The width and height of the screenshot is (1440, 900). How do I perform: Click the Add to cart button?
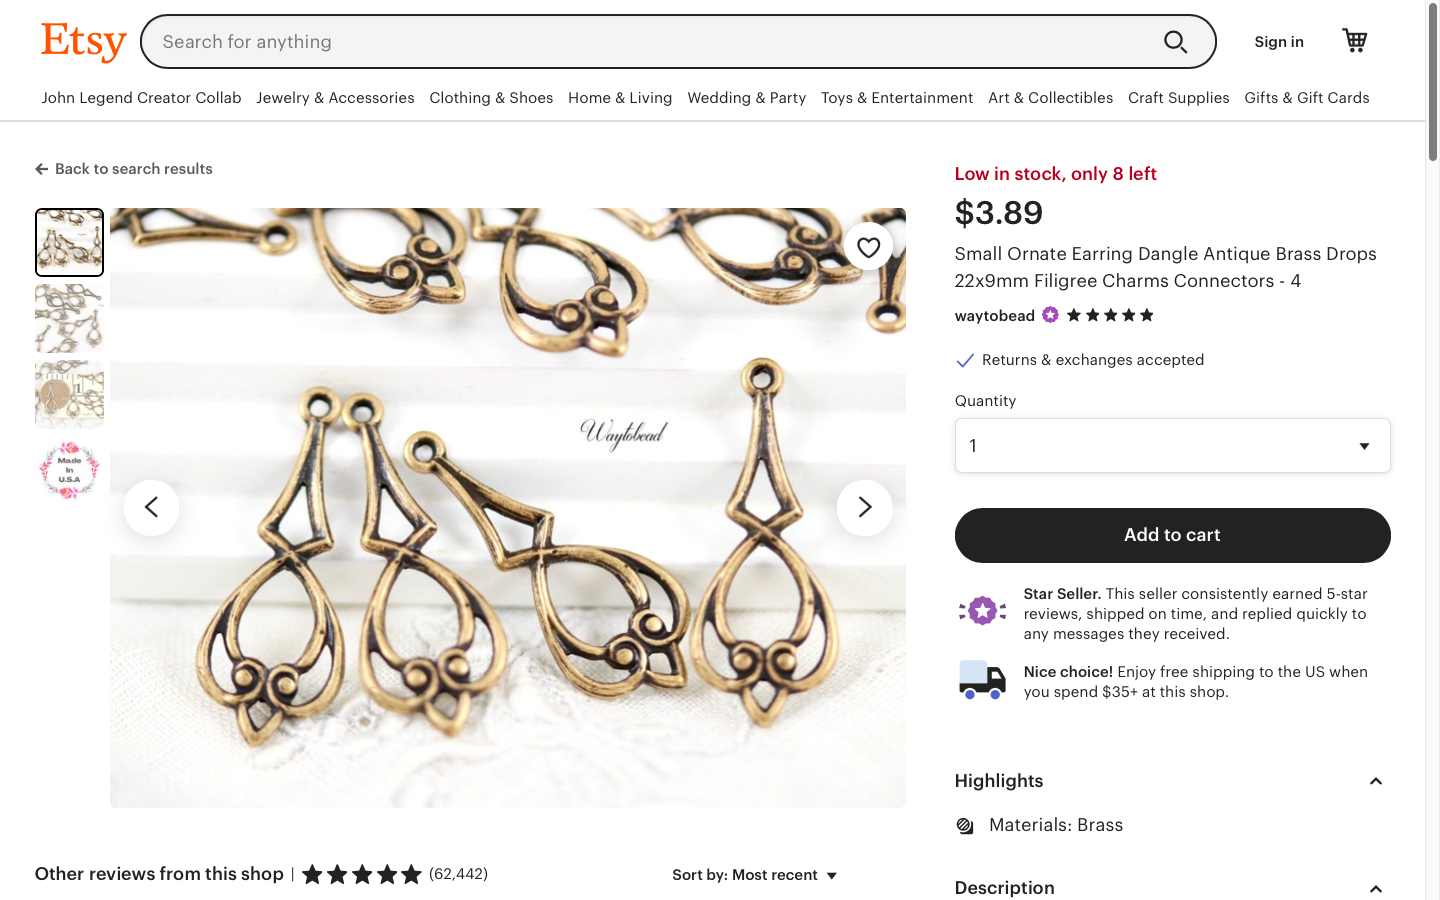coord(1172,535)
